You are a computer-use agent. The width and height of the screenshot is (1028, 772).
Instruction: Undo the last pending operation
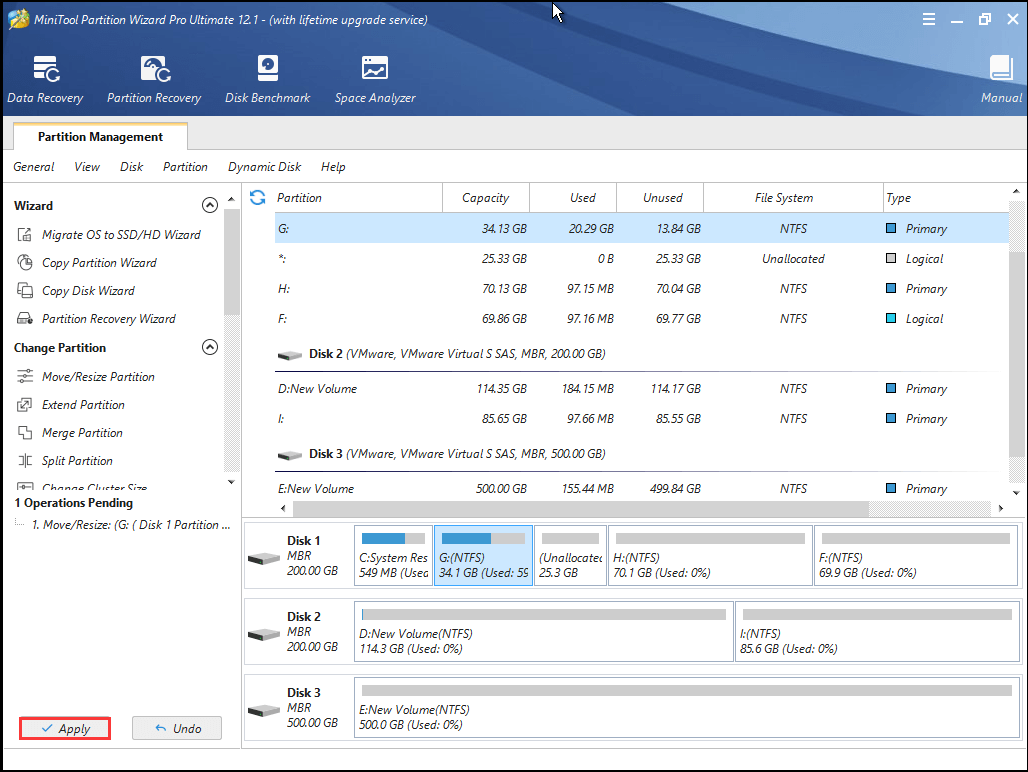click(x=177, y=728)
